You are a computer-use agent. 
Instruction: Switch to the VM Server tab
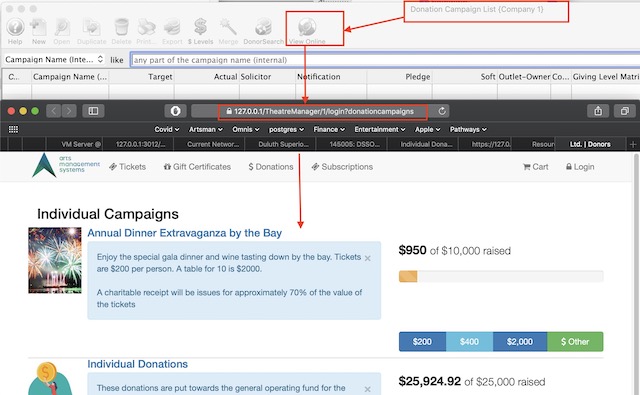(75, 144)
